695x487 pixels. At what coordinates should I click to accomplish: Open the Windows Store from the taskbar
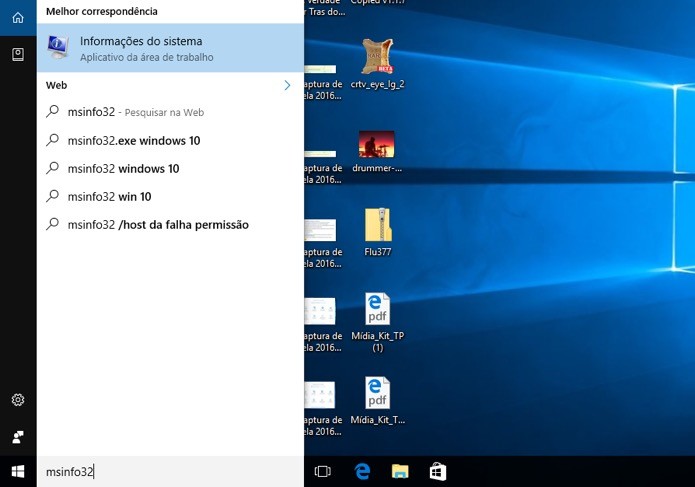437,471
